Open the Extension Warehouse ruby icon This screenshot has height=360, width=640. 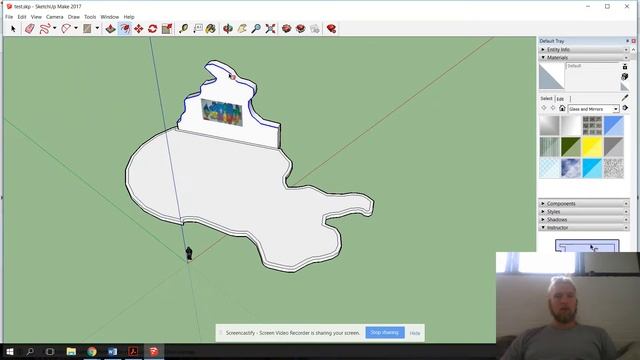[x=331, y=29]
